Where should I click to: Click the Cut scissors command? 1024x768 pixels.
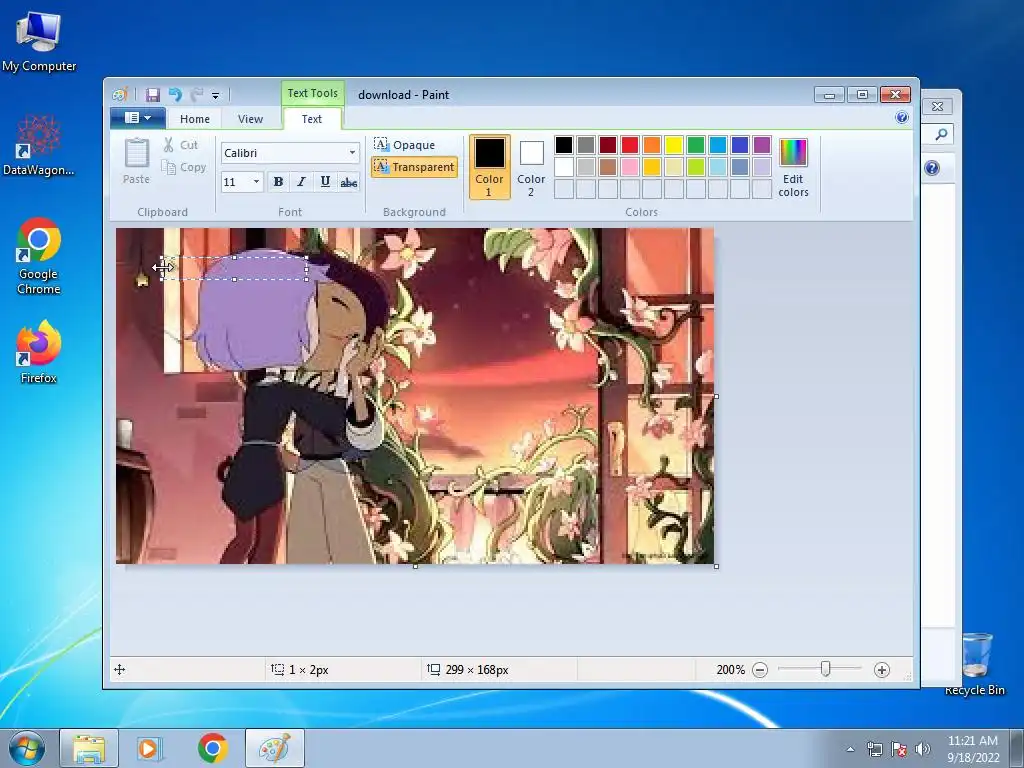(x=181, y=145)
